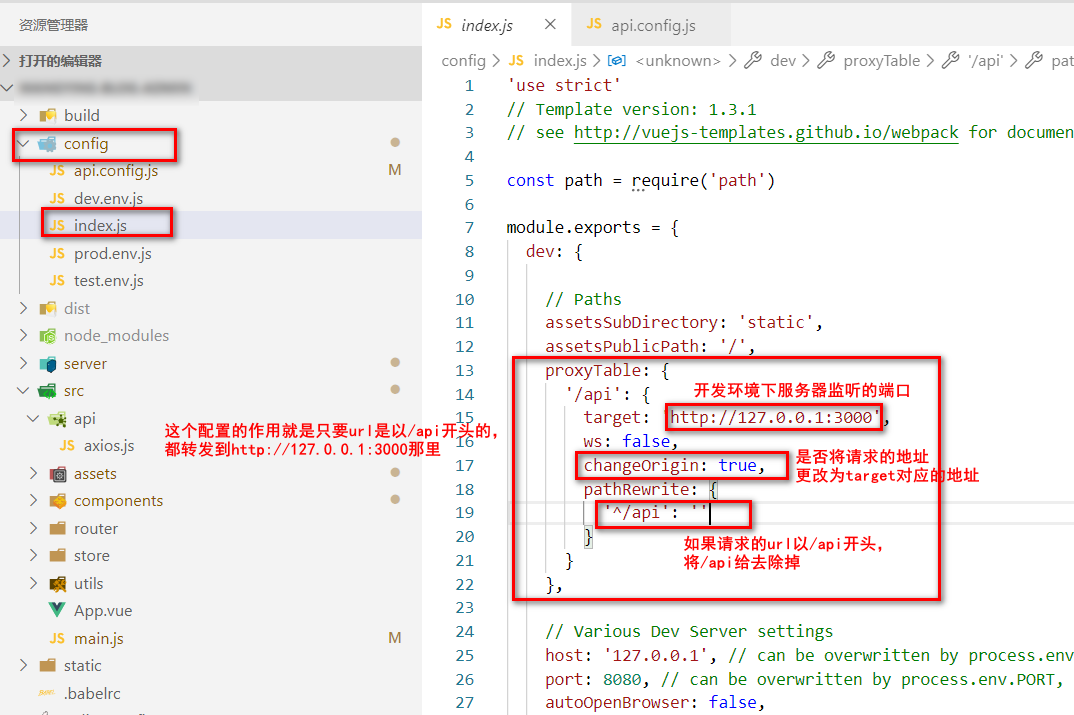Click the server folder icon
Screen dimensions: 1074x715
[47, 364]
